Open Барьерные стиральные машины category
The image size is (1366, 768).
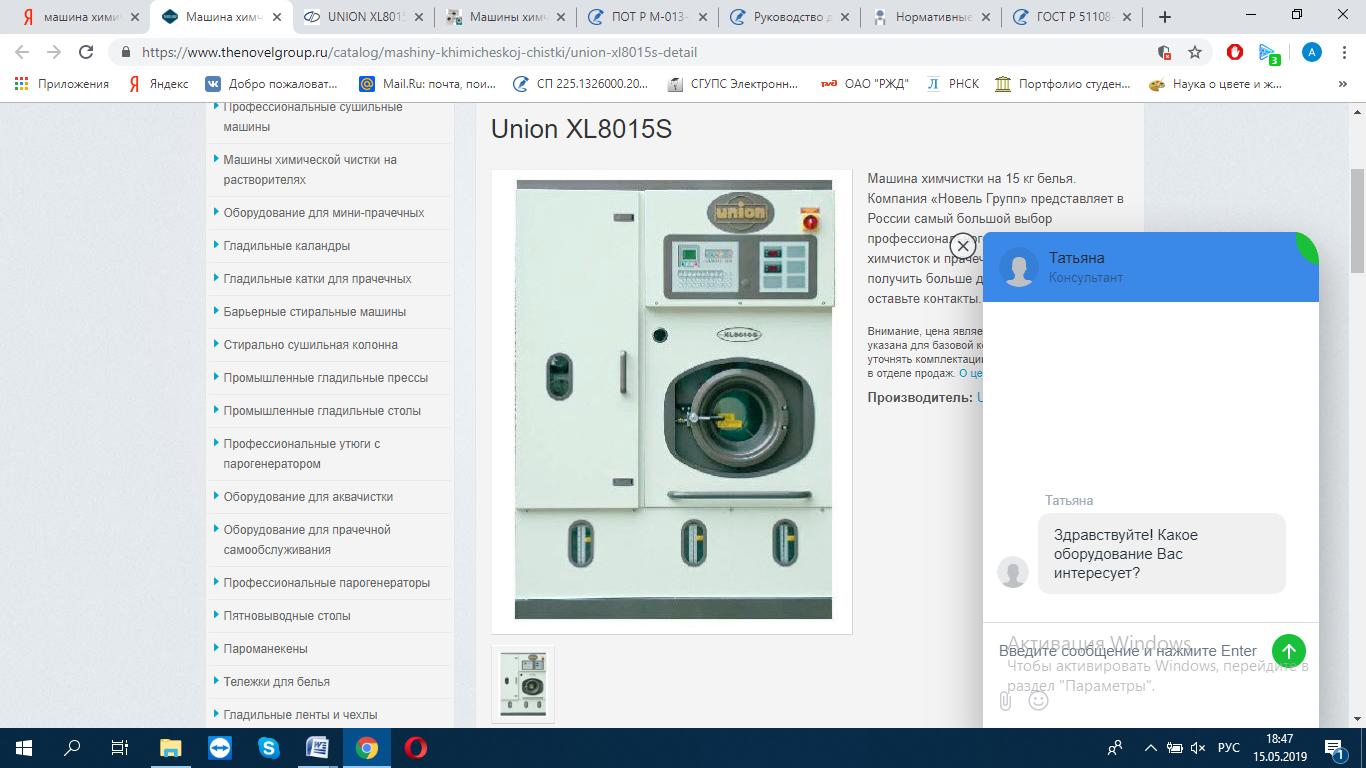(x=315, y=312)
